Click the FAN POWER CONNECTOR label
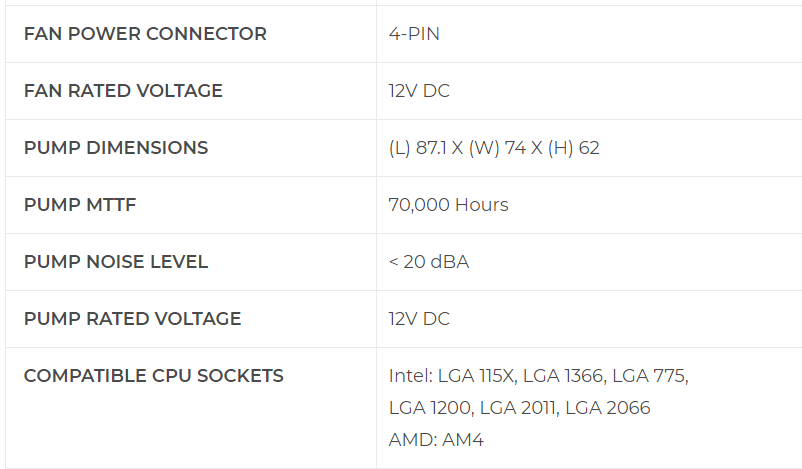 coord(145,34)
